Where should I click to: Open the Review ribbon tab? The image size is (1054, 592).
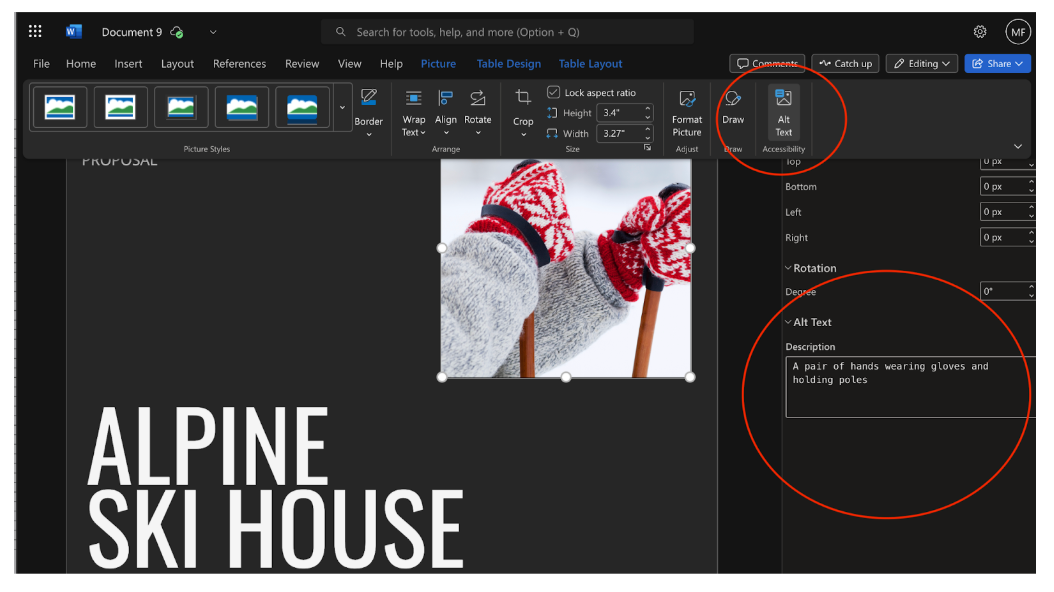302,63
